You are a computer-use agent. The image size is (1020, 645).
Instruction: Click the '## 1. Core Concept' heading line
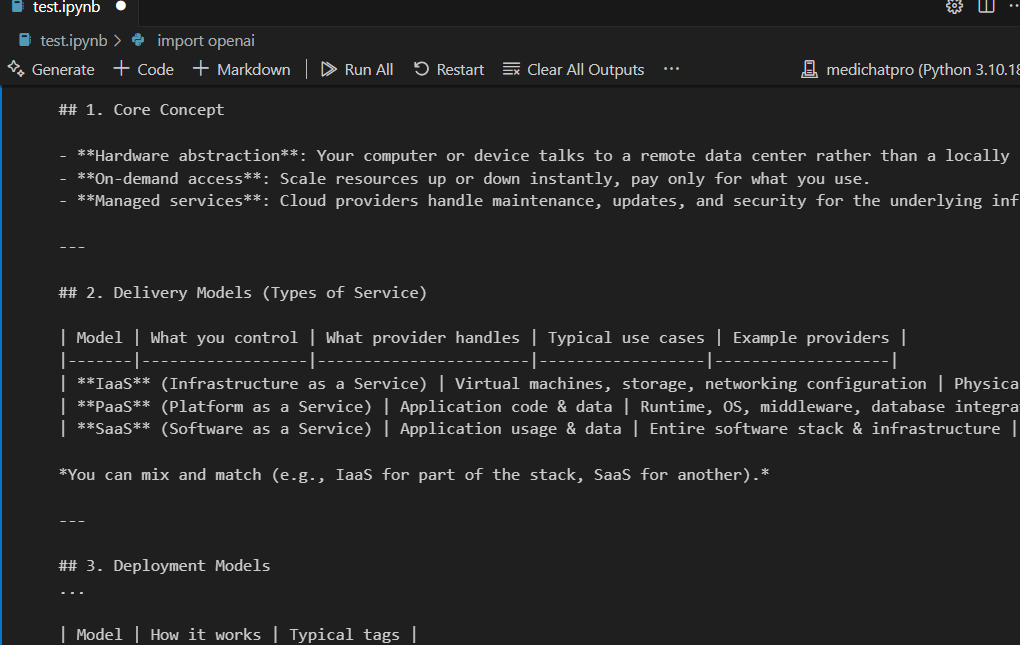[141, 110]
